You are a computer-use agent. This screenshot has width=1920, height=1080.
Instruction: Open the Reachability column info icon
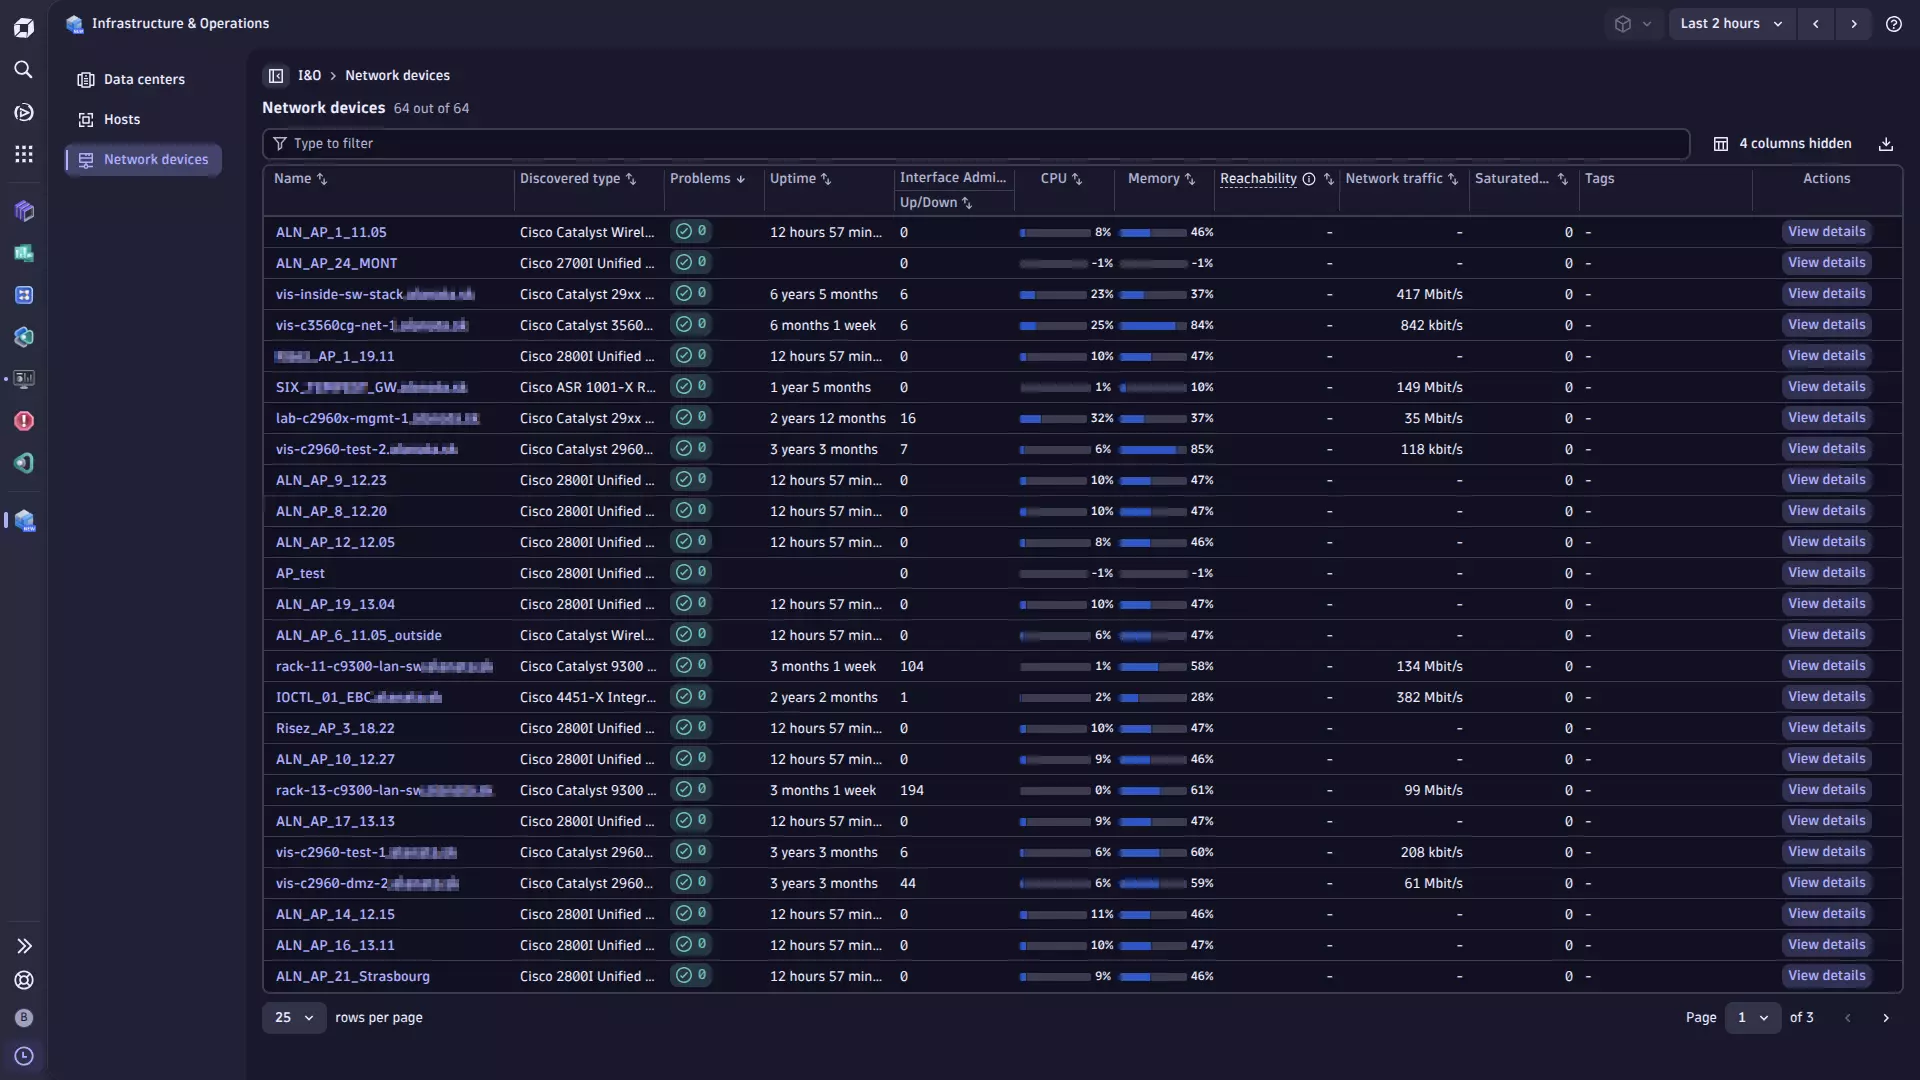pyautogui.click(x=1309, y=180)
